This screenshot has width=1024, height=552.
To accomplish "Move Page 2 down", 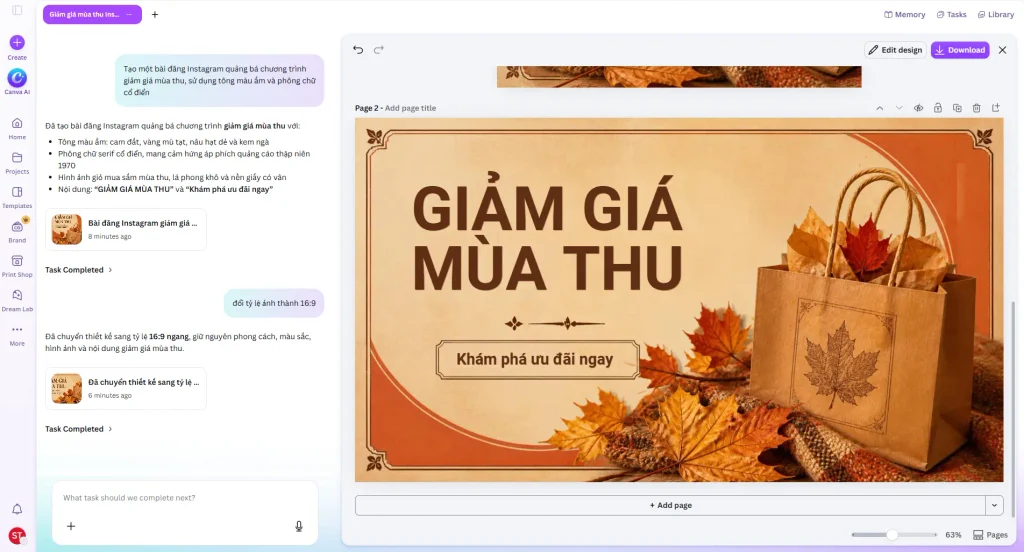I will point(899,108).
